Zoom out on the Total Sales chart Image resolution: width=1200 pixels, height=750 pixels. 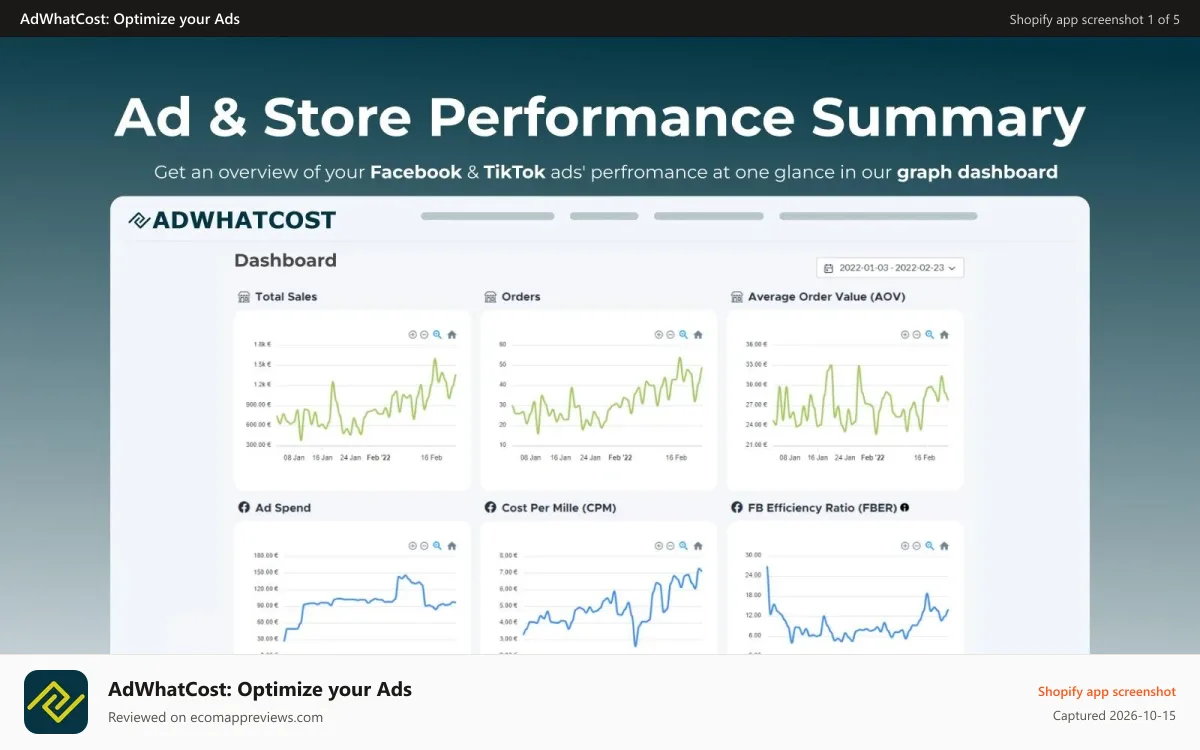424,335
